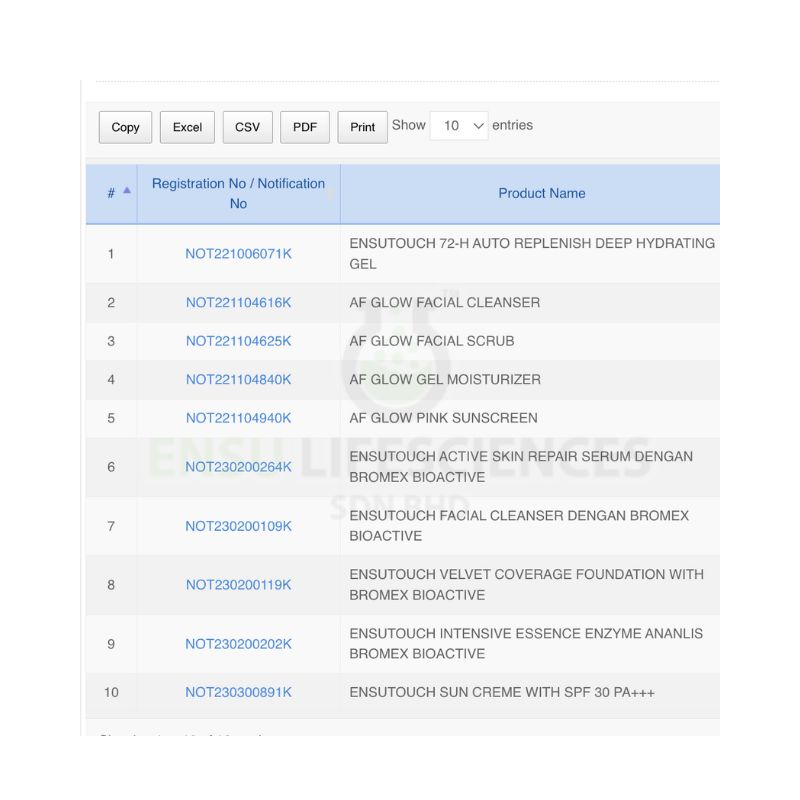The height and width of the screenshot is (800, 800).
Task: Export the table as PDF
Action: [305, 127]
